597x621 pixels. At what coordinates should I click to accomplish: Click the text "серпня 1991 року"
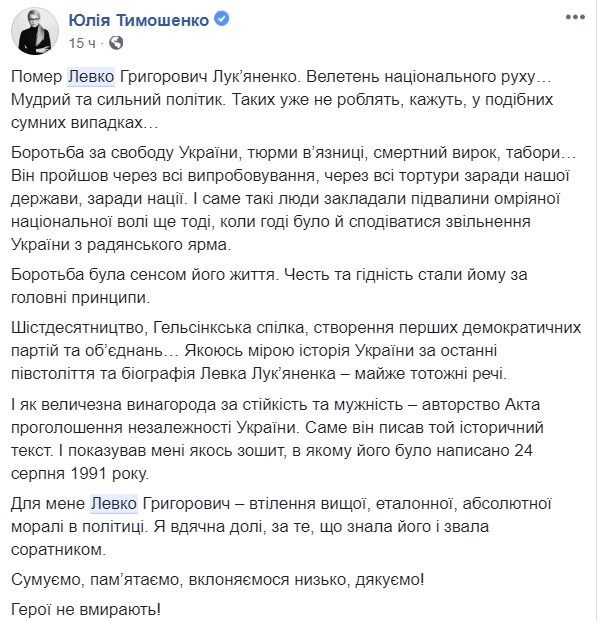point(80,473)
